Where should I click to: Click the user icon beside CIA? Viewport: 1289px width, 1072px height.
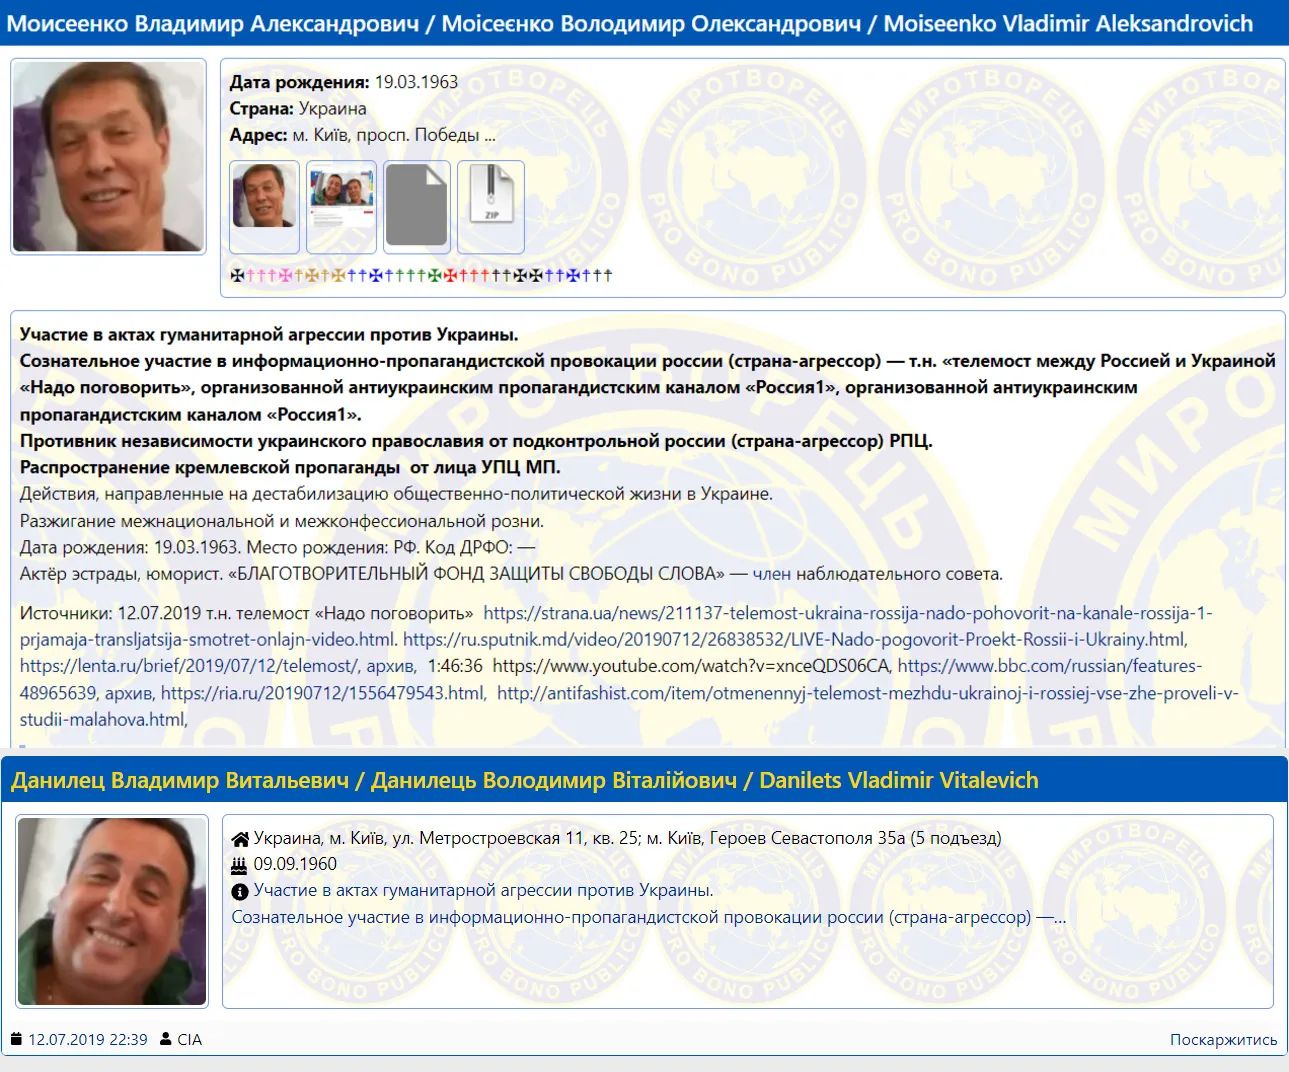coord(166,1040)
